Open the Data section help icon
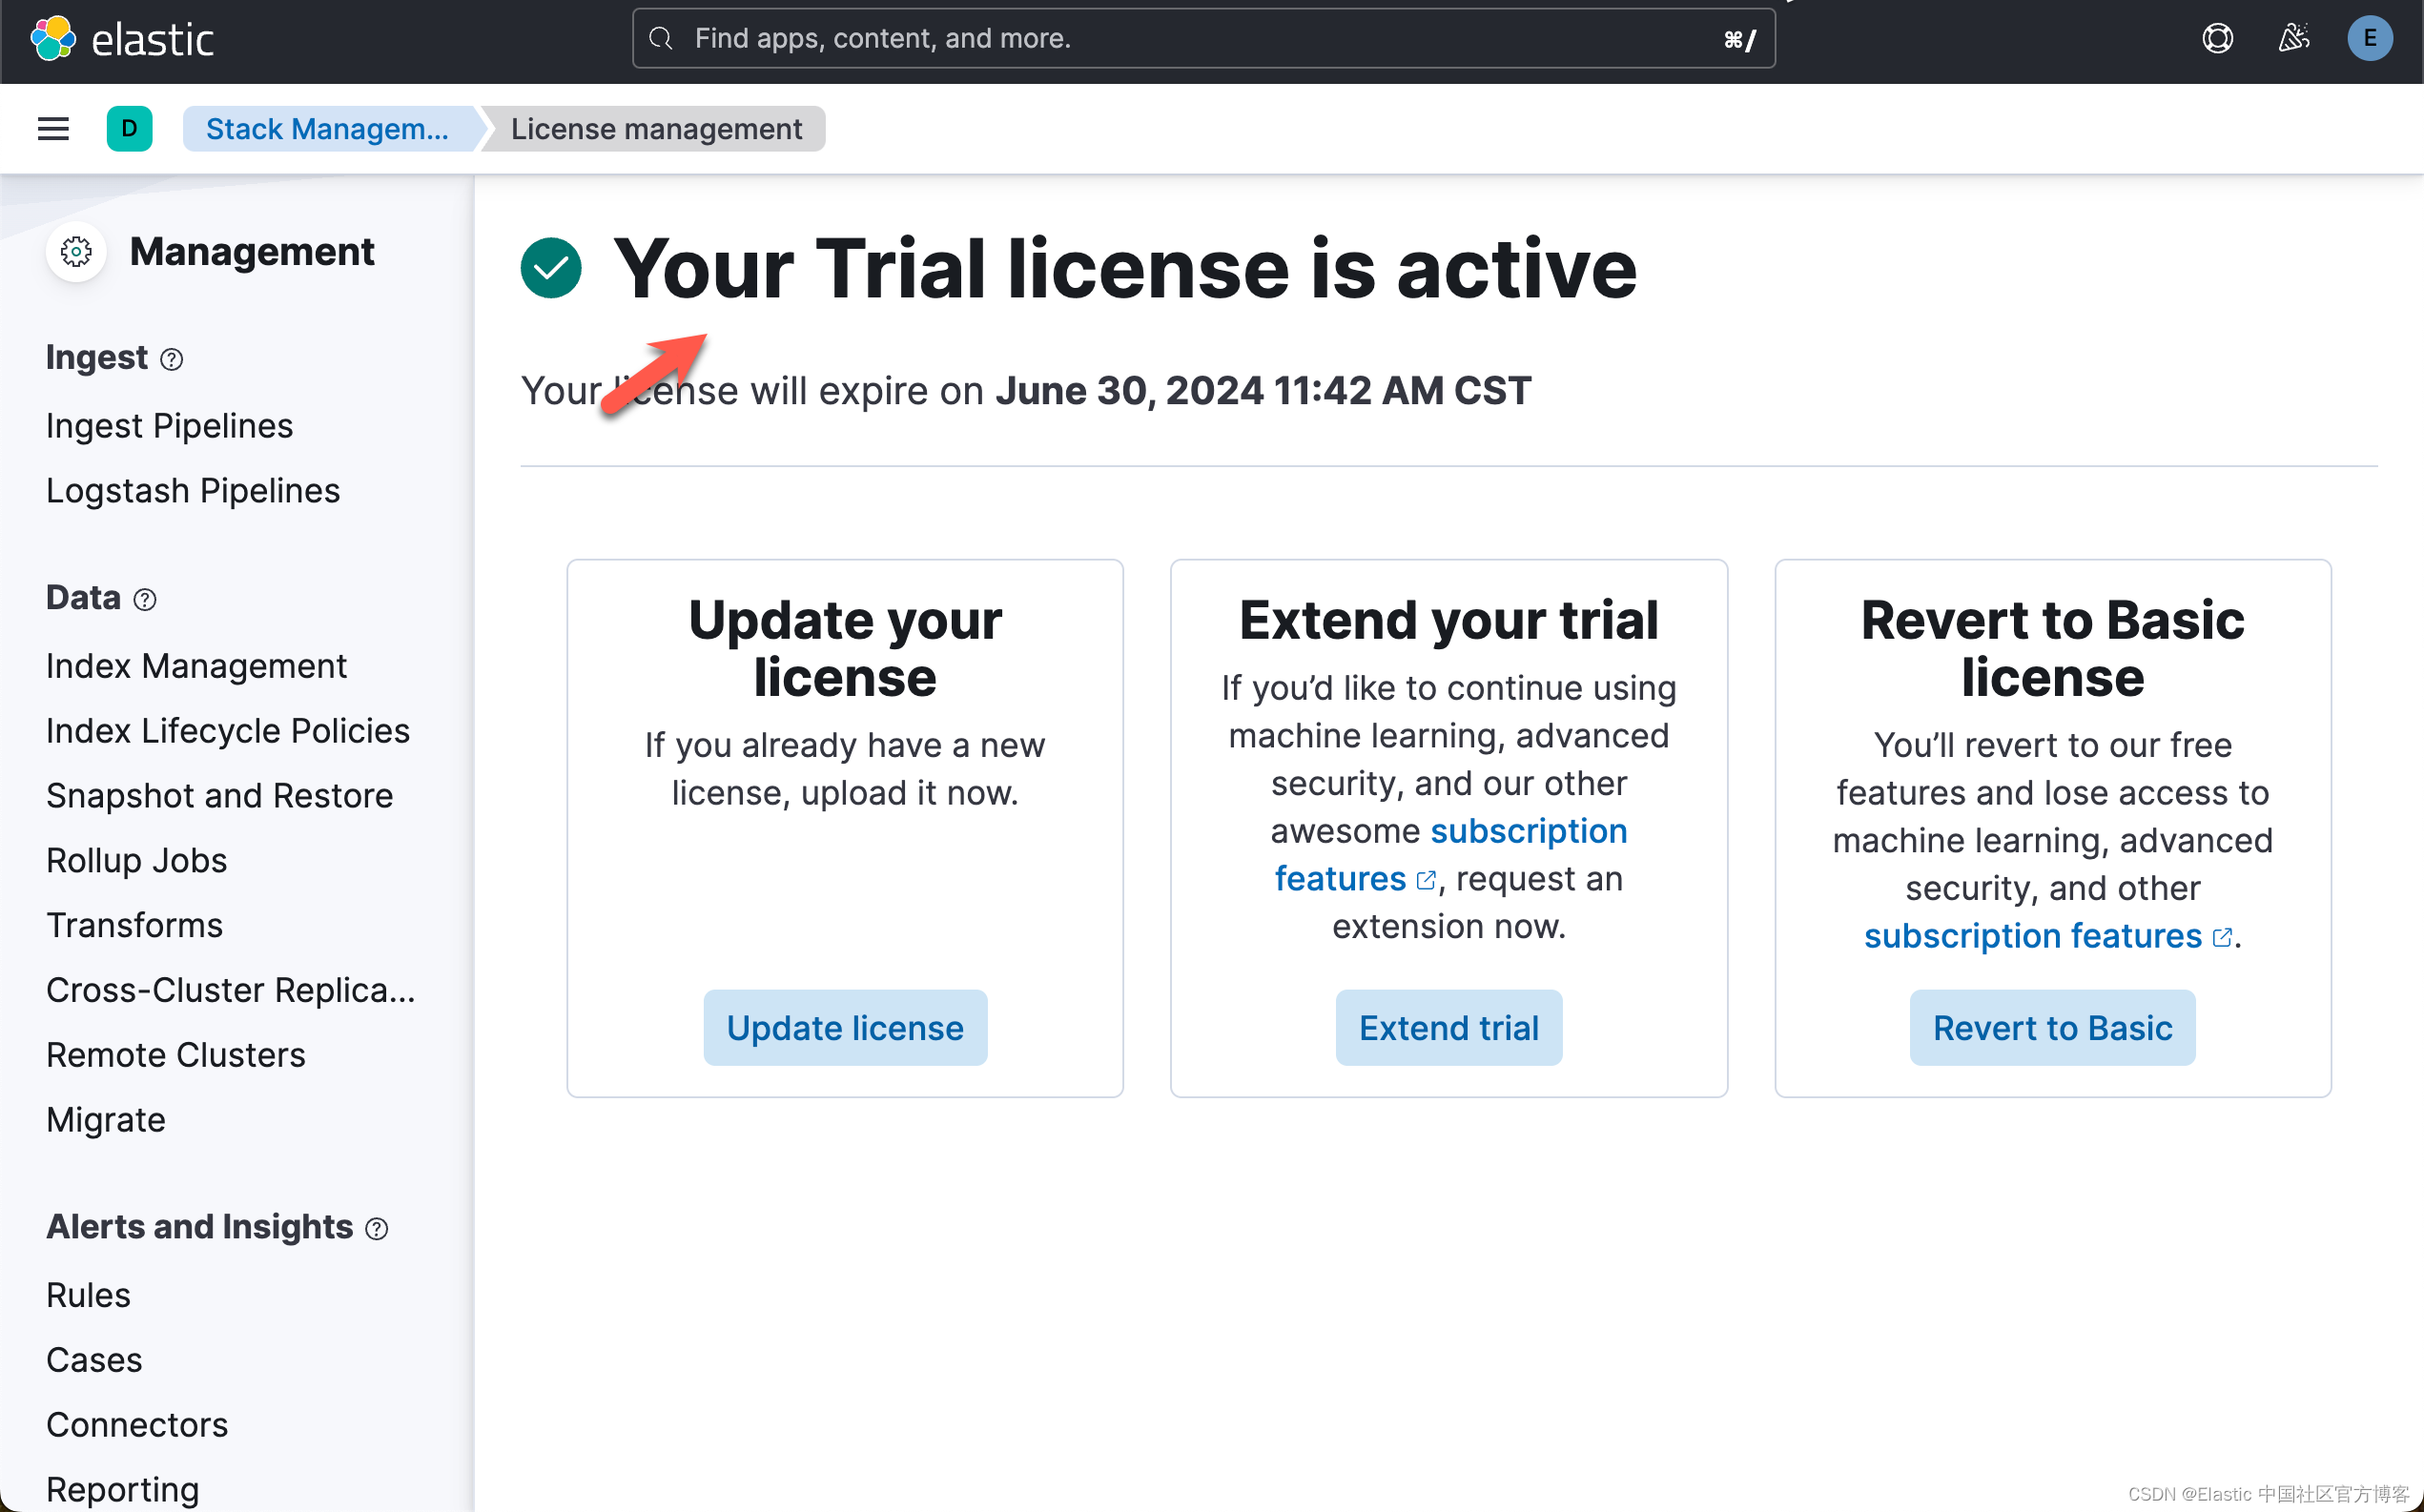This screenshot has width=2424, height=1512. click(x=145, y=600)
